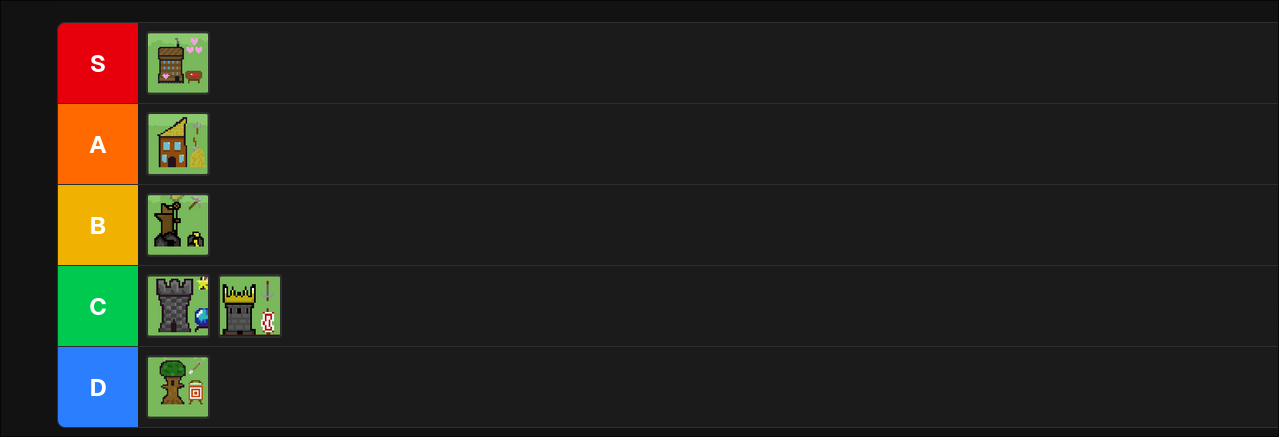This screenshot has width=1279, height=437.
Task: Click the empty area of the S row
Action: click(x=700, y=63)
